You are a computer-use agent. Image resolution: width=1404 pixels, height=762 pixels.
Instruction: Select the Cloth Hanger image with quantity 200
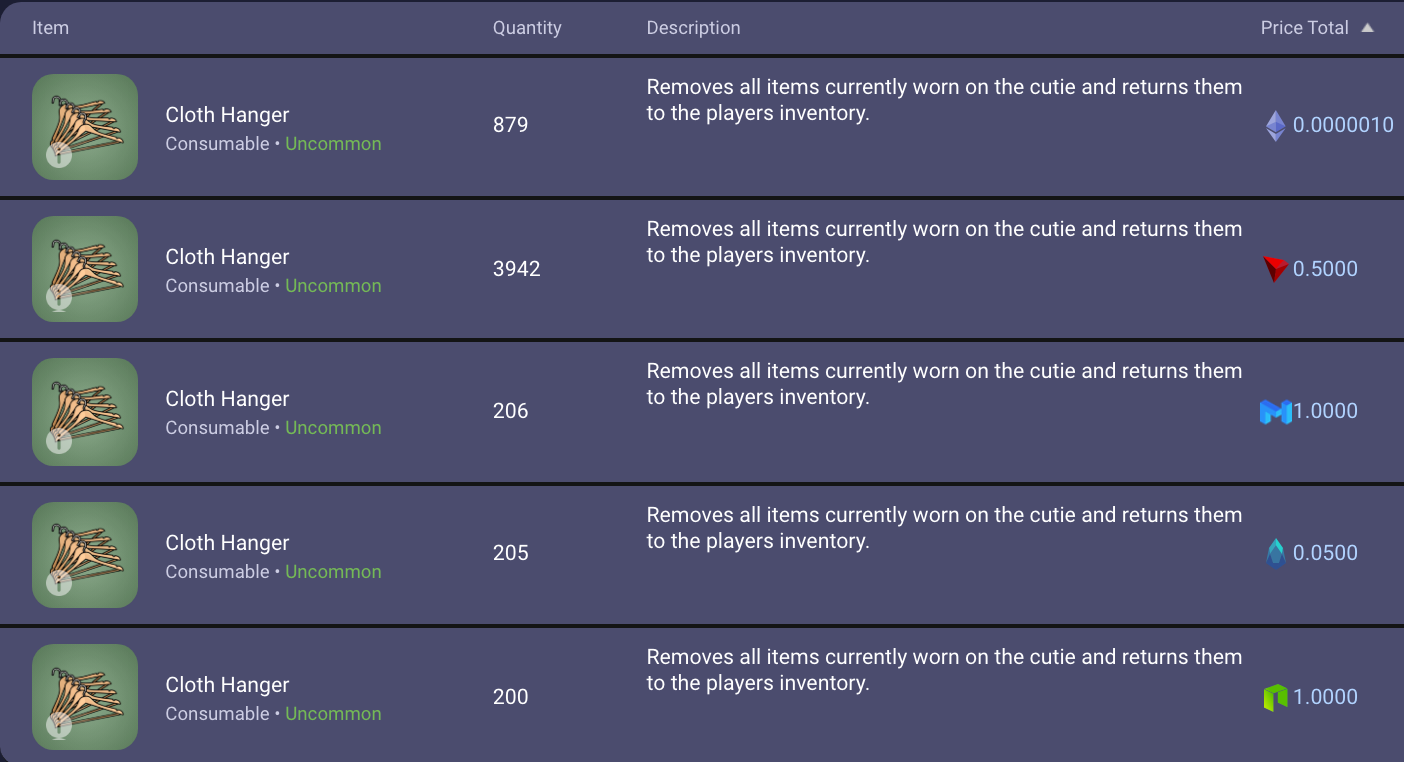coord(85,697)
